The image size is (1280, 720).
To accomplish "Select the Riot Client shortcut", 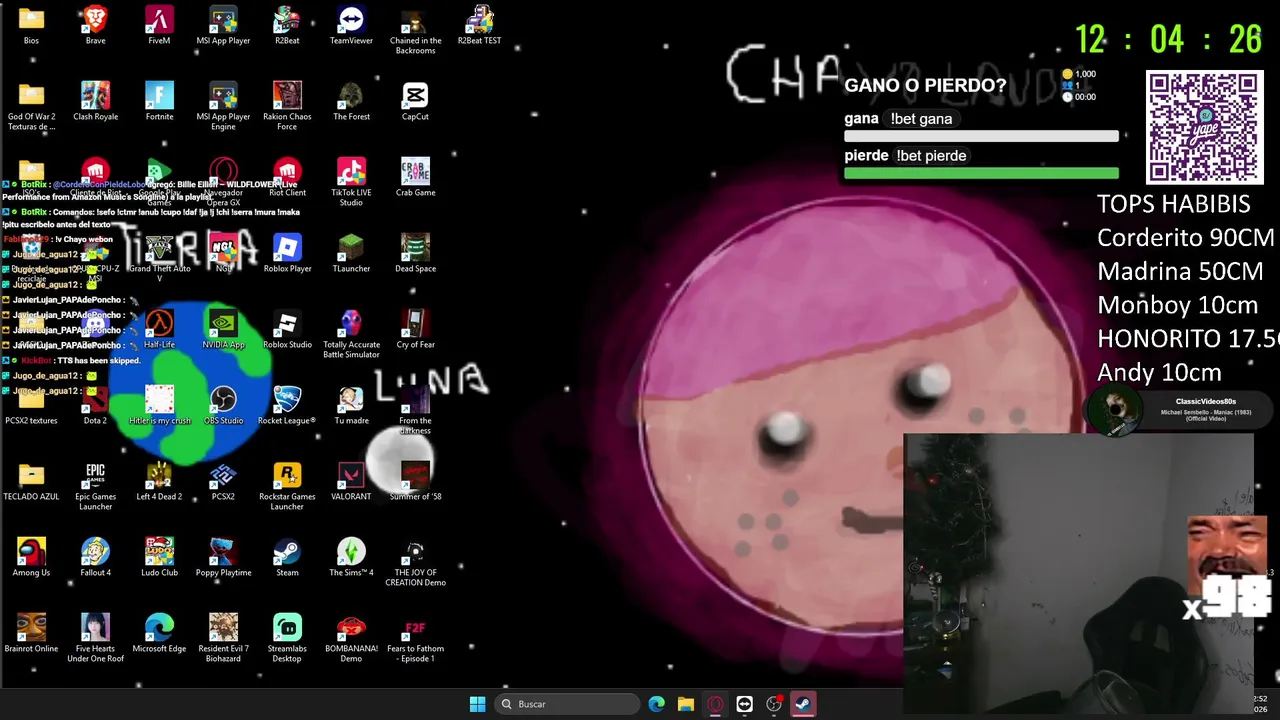I will pyautogui.click(x=287, y=178).
